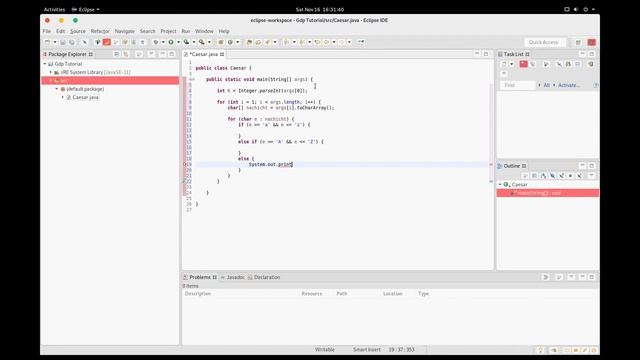Click the Task List synchronize icon at right end
This screenshot has height=360, width=640.
[x=591, y=64]
